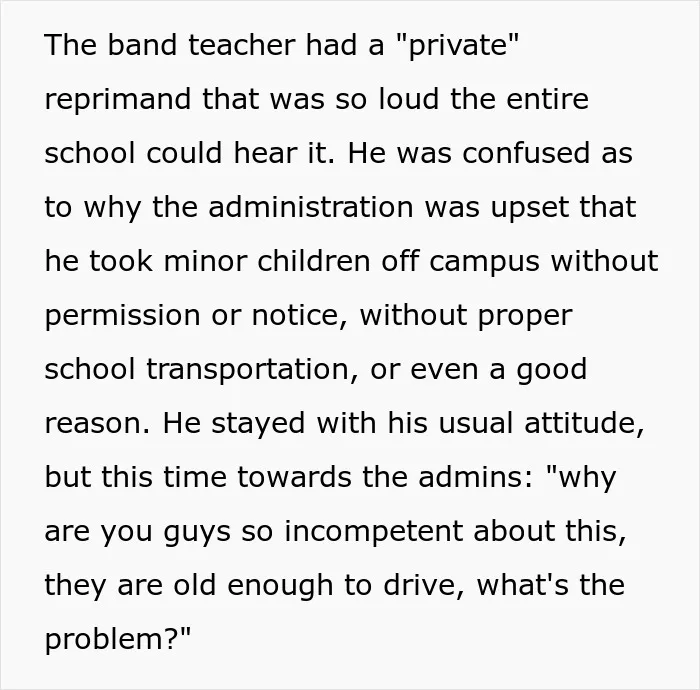Click the word "entire"
Screen dimensions: 700x690
point(547,99)
